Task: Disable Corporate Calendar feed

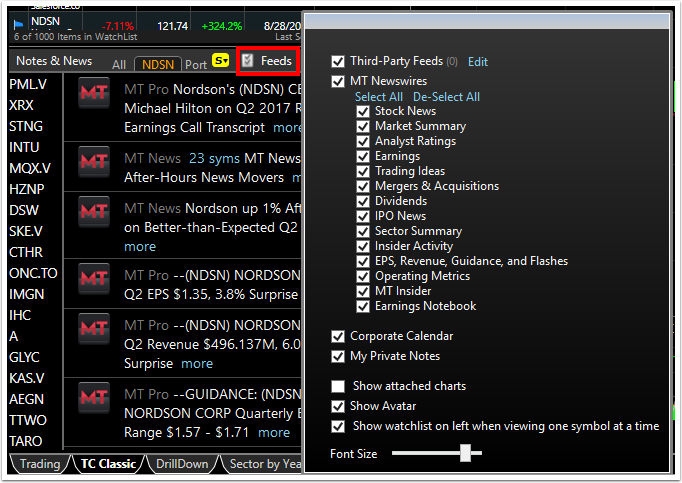Action: pos(338,336)
